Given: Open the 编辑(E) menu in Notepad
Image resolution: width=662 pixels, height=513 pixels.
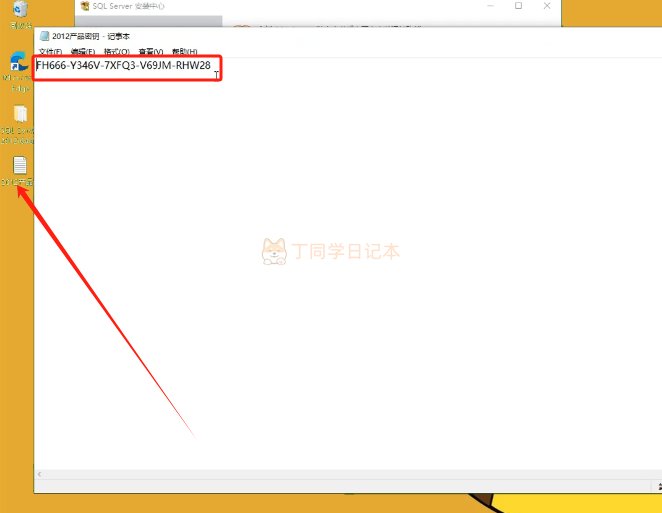Looking at the screenshot, I should (83, 52).
